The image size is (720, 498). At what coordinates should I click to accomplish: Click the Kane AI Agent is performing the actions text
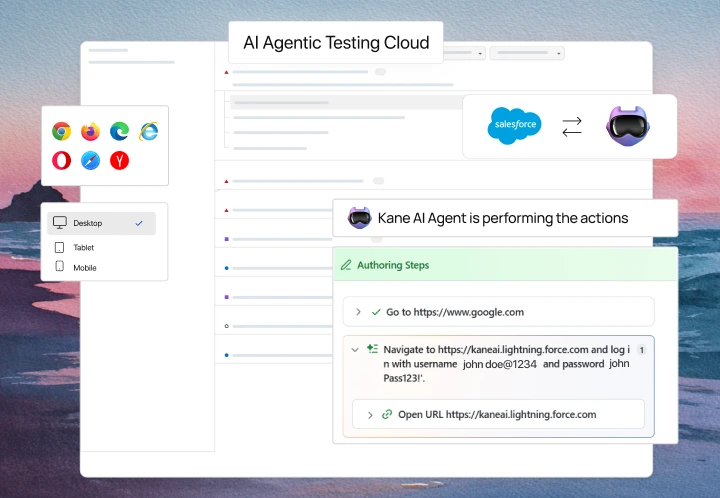(x=503, y=218)
